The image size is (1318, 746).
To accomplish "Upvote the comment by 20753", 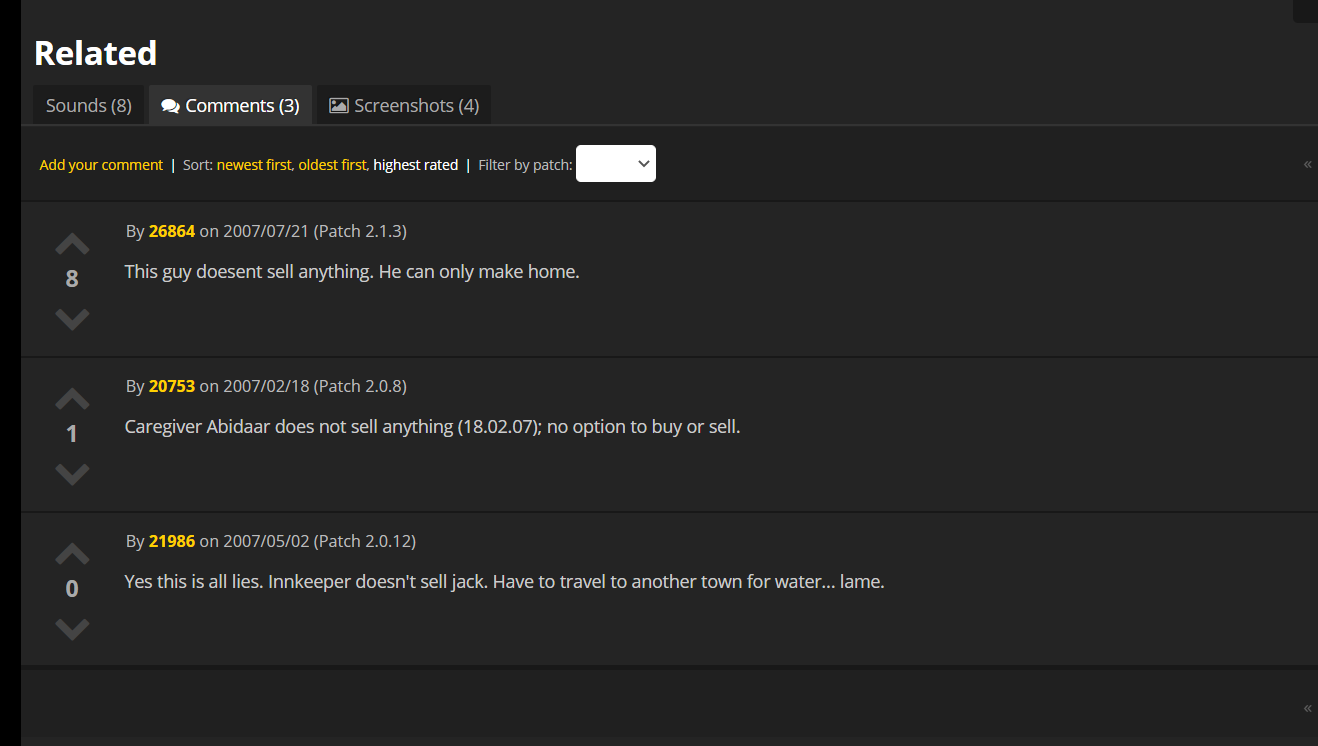I will pos(72,399).
